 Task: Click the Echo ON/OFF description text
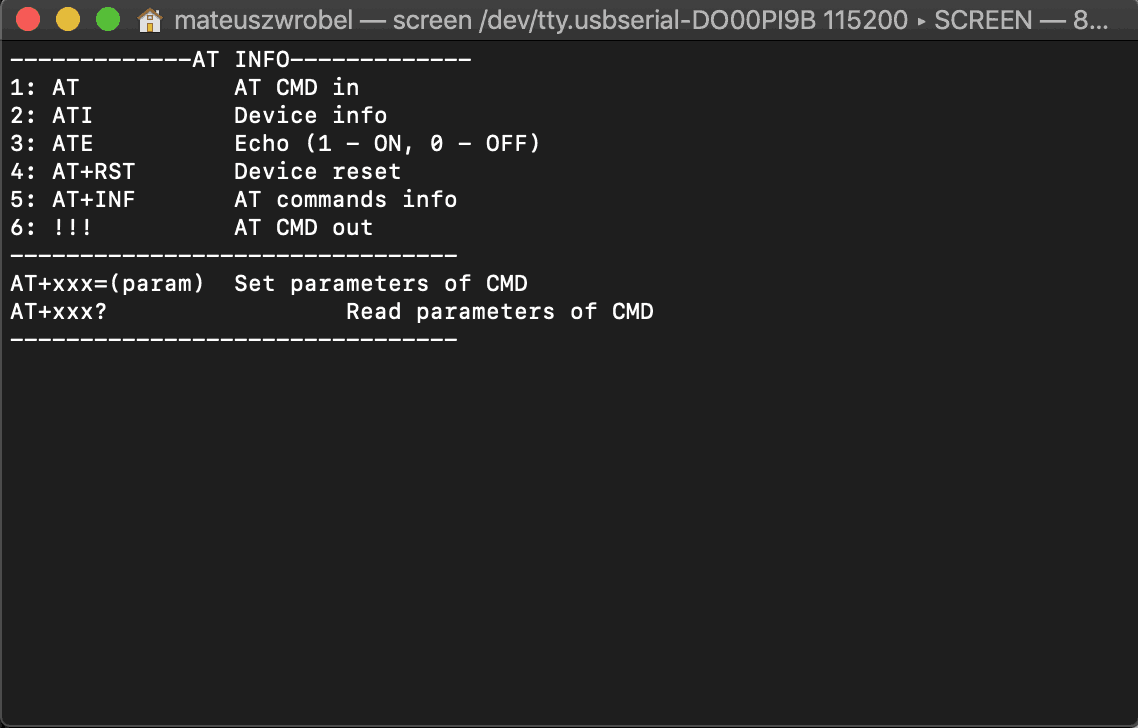(x=388, y=144)
